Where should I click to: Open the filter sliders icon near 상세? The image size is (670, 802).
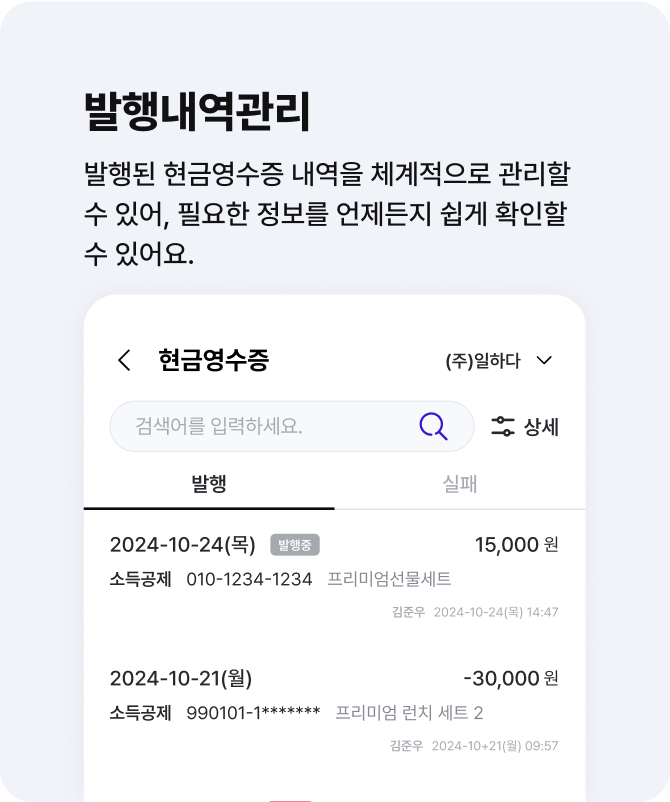pos(503,427)
